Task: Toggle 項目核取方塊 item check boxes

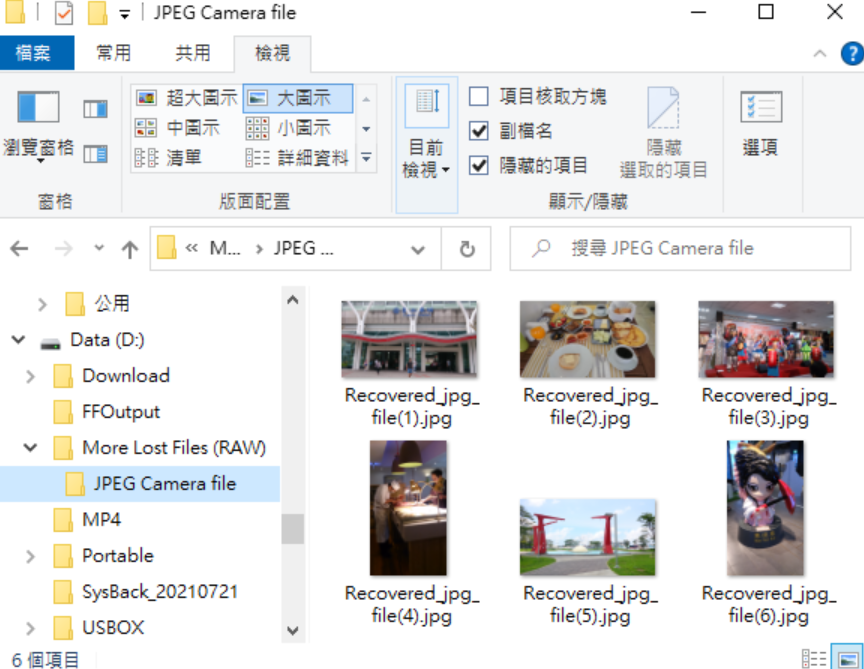Action: coord(478,96)
